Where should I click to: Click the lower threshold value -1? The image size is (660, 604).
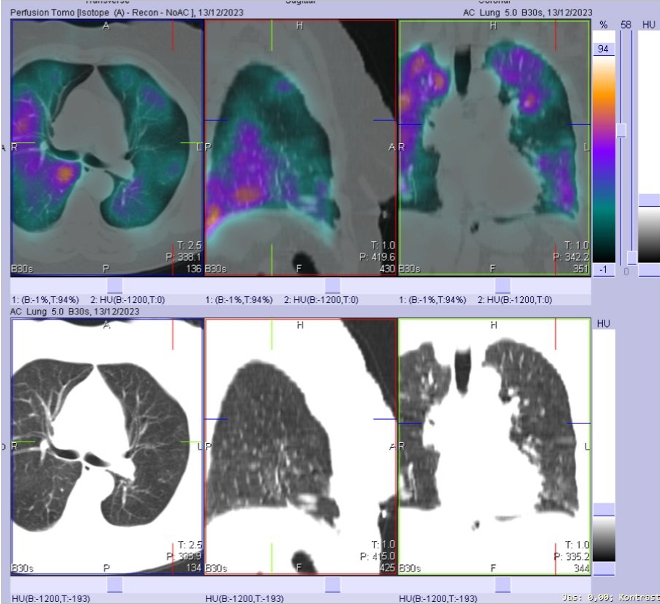603,270
